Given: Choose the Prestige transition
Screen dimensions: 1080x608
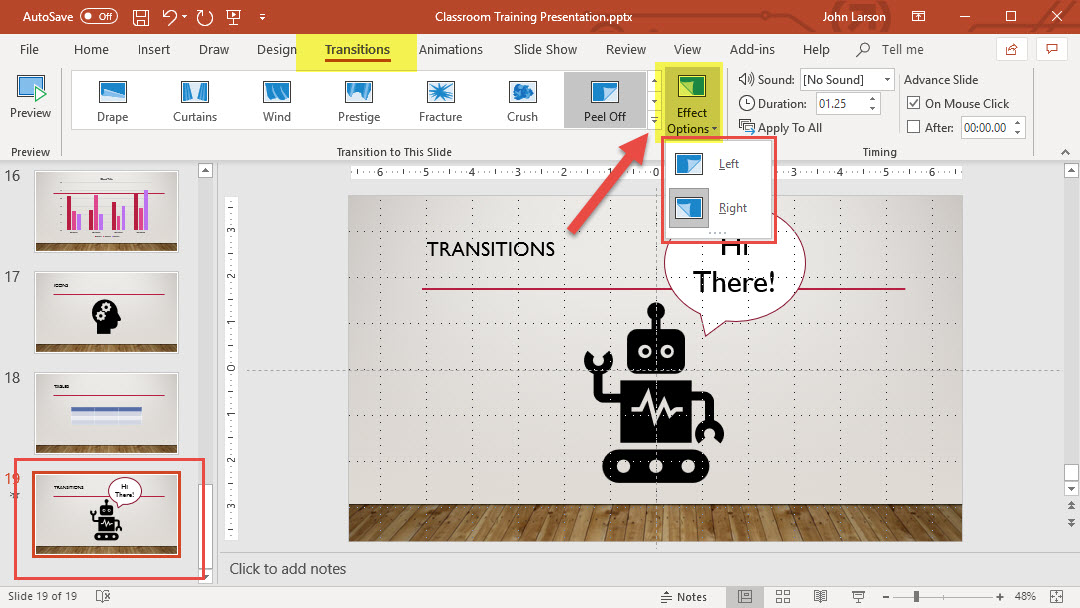Looking at the screenshot, I should (358, 101).
